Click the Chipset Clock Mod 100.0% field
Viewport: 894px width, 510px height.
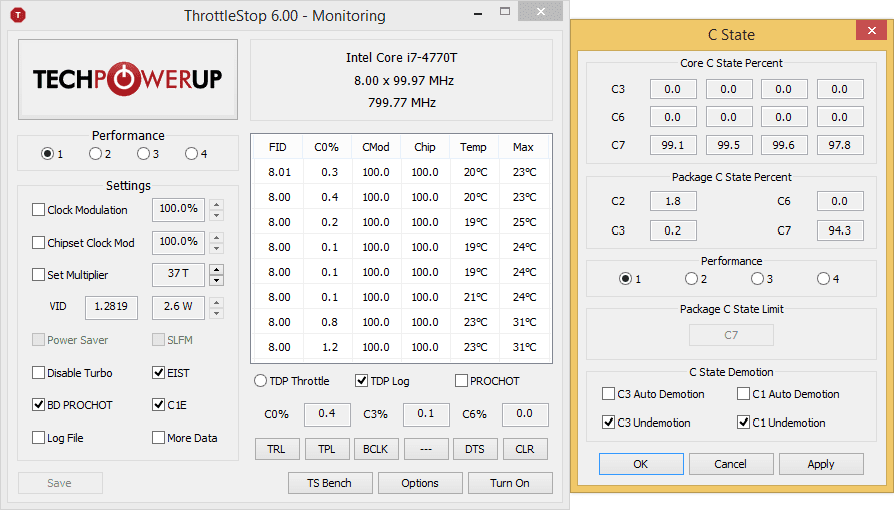(178, 242)
